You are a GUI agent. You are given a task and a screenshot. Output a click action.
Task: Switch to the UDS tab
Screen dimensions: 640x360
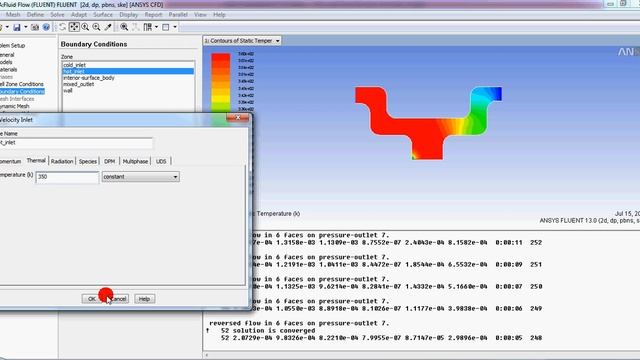tap(161, 161)
